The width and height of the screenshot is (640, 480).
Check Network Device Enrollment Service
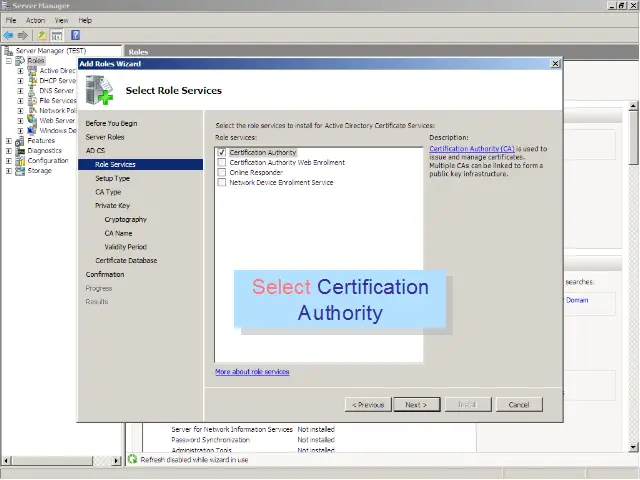point(222,182)
